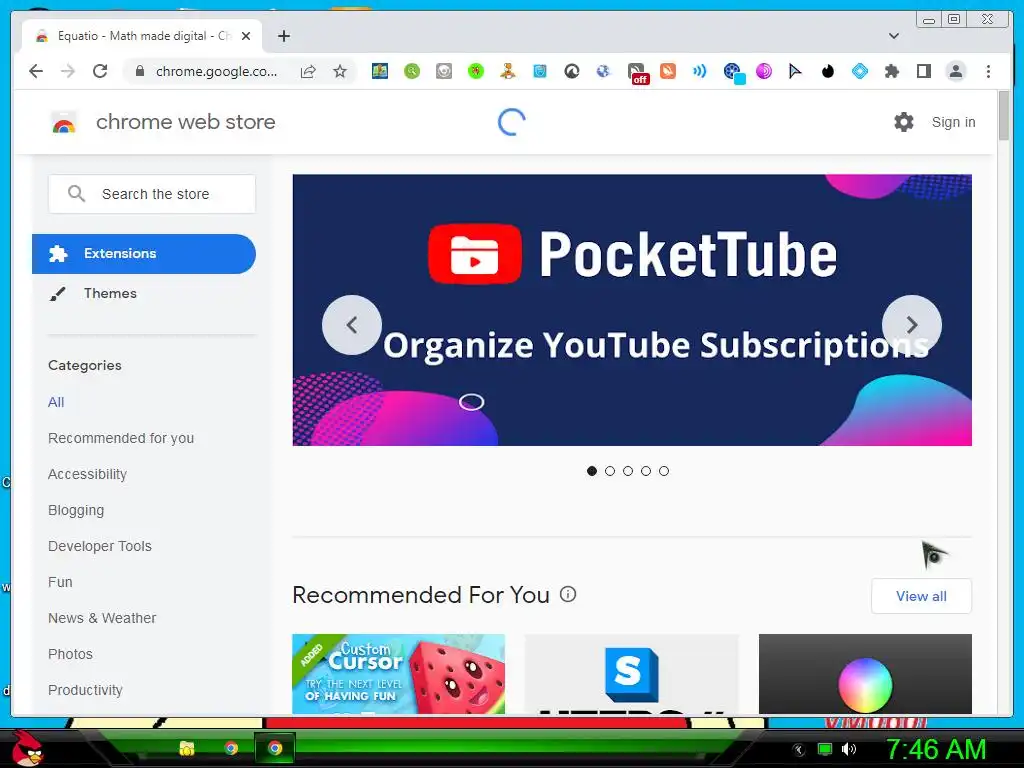Click the extension showing red off badge
The height and width of the screenshot is (768, 1024).
637,72
